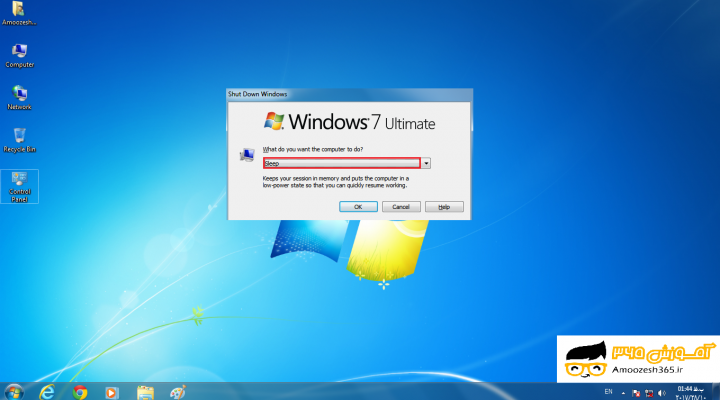This screenshot has width=720, height=400.
Task: Select the Network desktop icon
Action: tap(19, 98)
